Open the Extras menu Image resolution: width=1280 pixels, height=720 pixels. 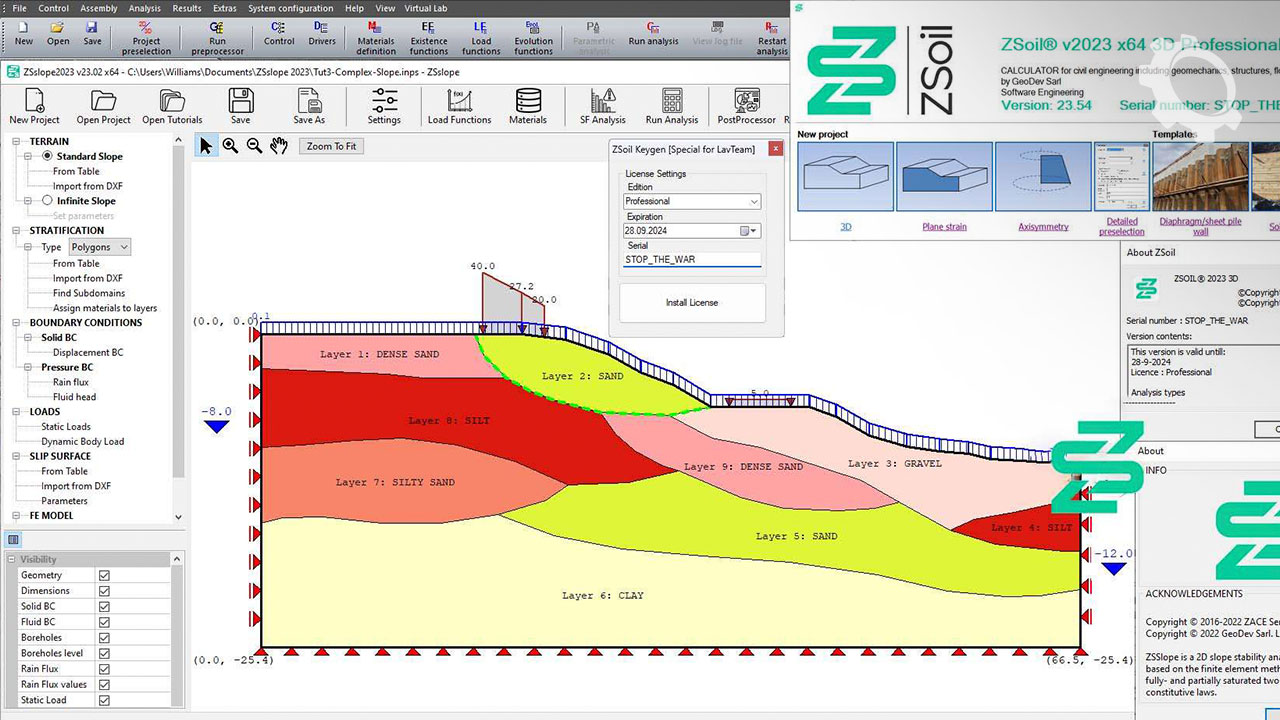[x=224, y=8]
